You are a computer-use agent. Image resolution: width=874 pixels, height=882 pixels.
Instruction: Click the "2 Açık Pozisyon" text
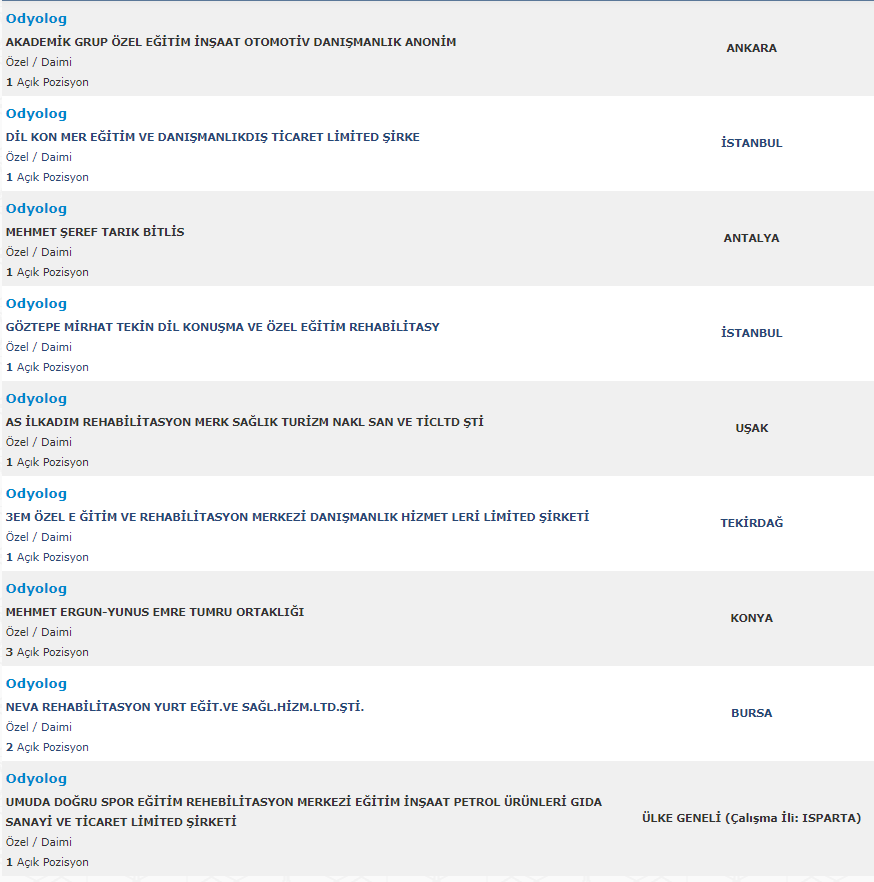tap(47, 747)
